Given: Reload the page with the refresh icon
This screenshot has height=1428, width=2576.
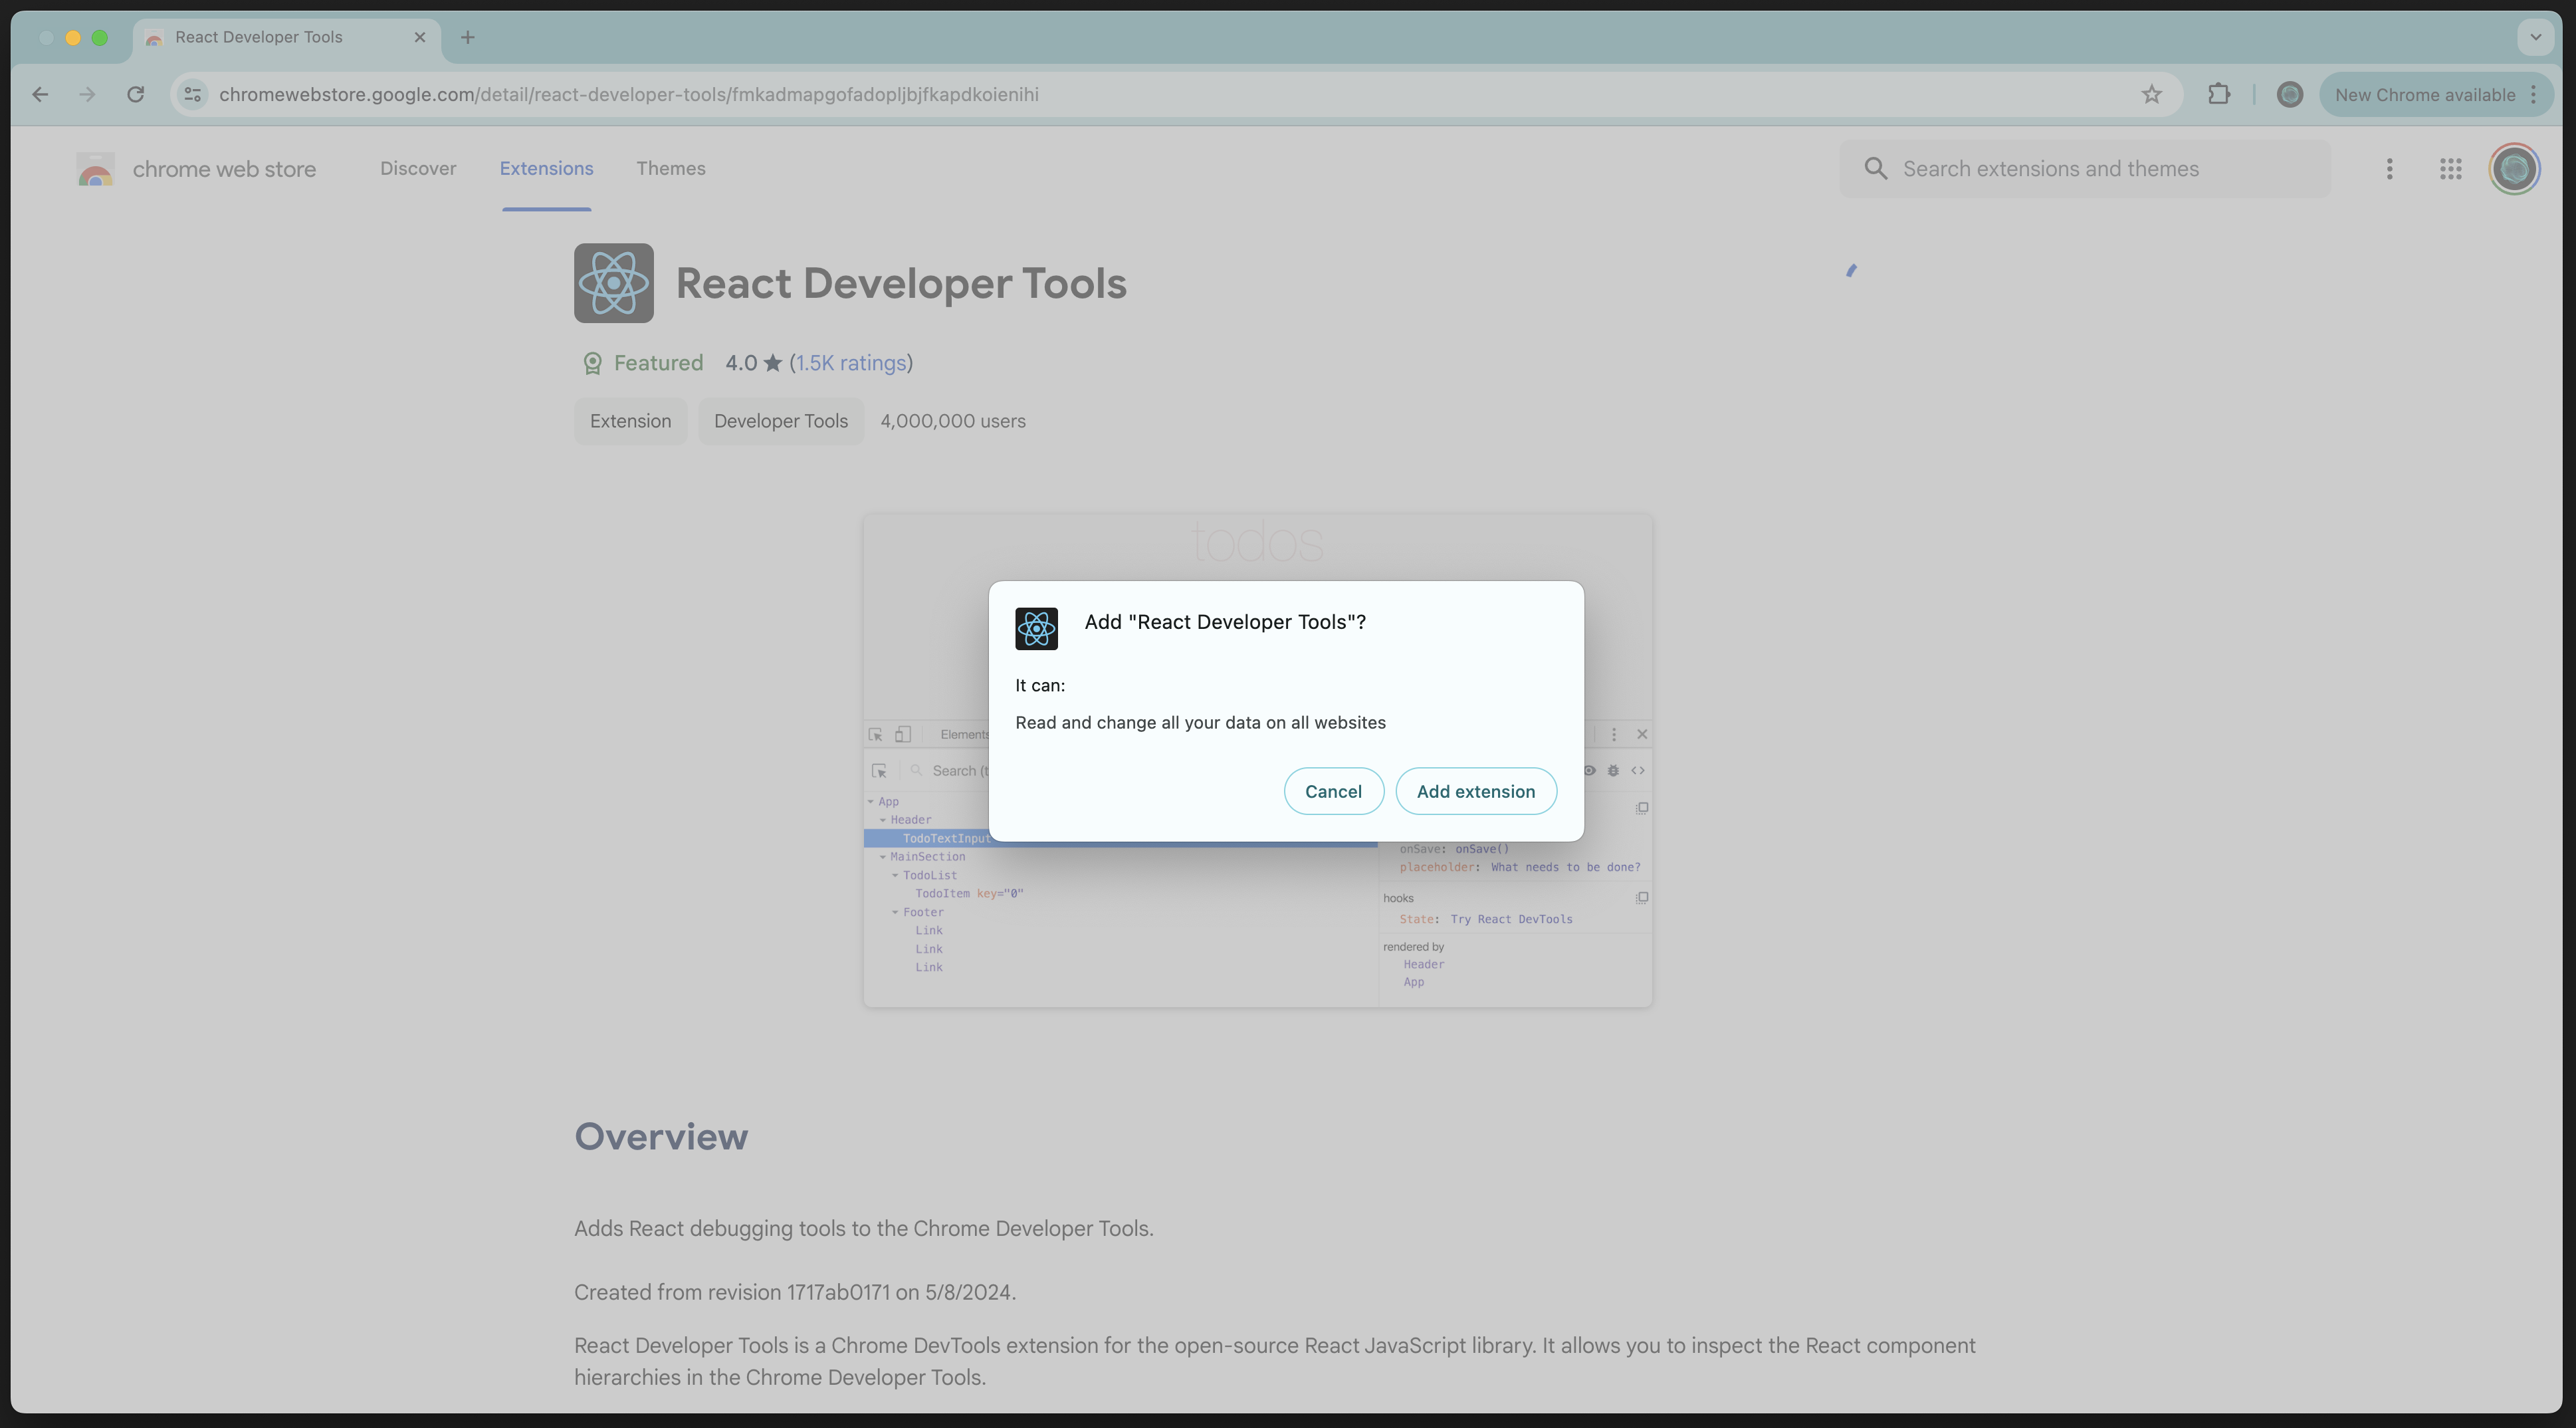Looking at the screenshot, I should click(136, 94).
